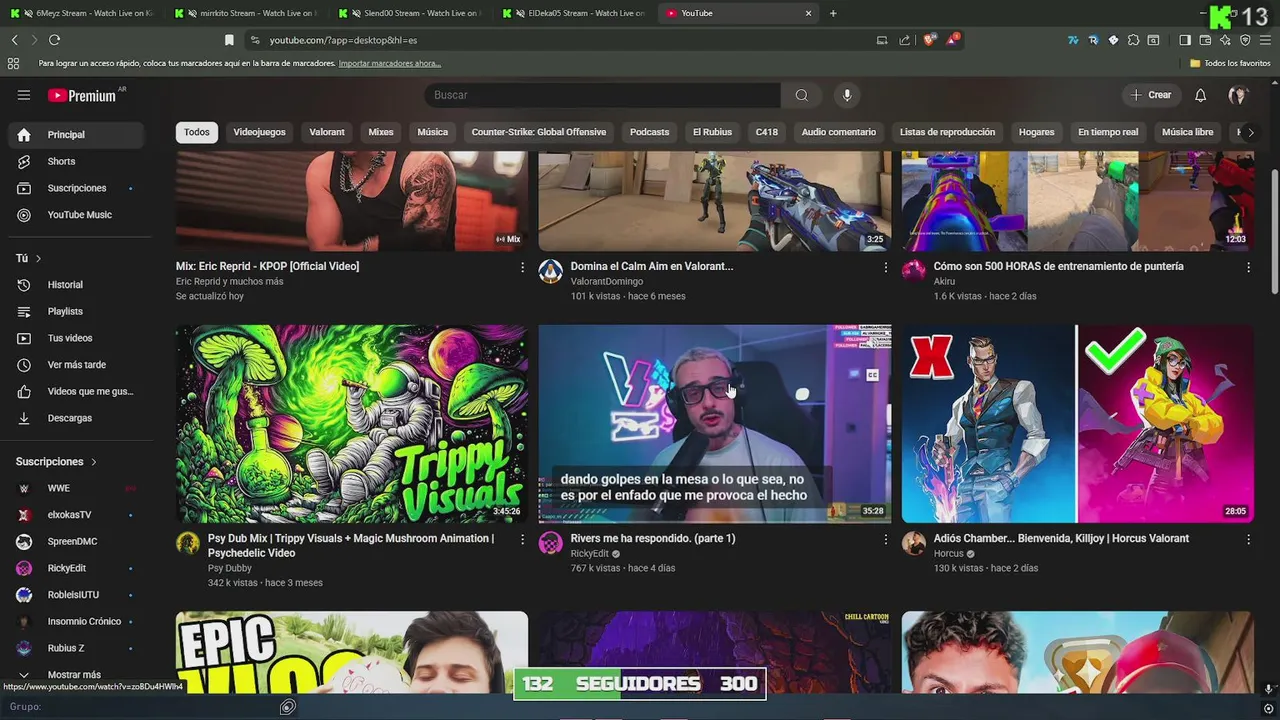
Task: Select the Audio comentario chip
Action: click(838, 132)
